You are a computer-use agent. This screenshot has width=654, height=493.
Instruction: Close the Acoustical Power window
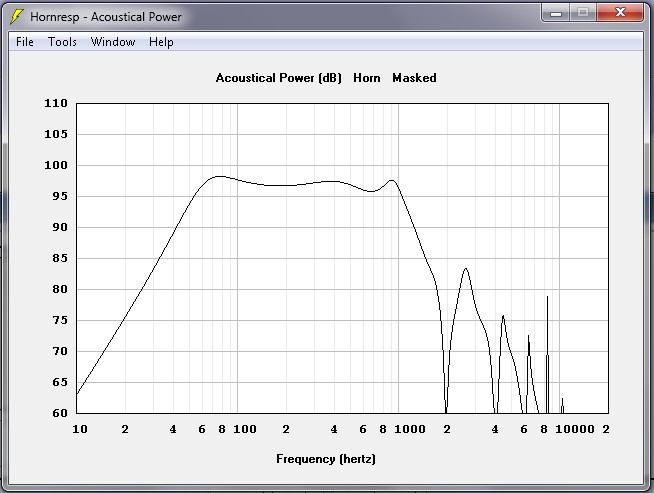tap(620, 13)
